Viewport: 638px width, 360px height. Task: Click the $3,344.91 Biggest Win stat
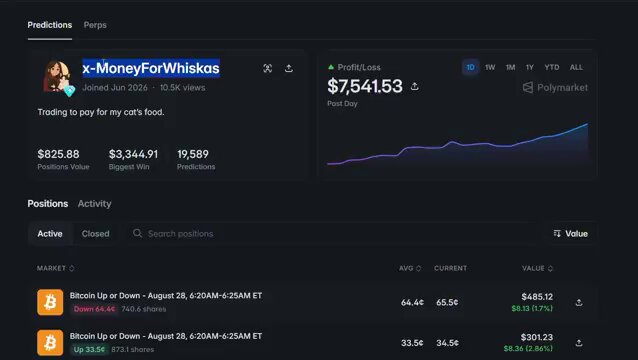click(133, 159)
